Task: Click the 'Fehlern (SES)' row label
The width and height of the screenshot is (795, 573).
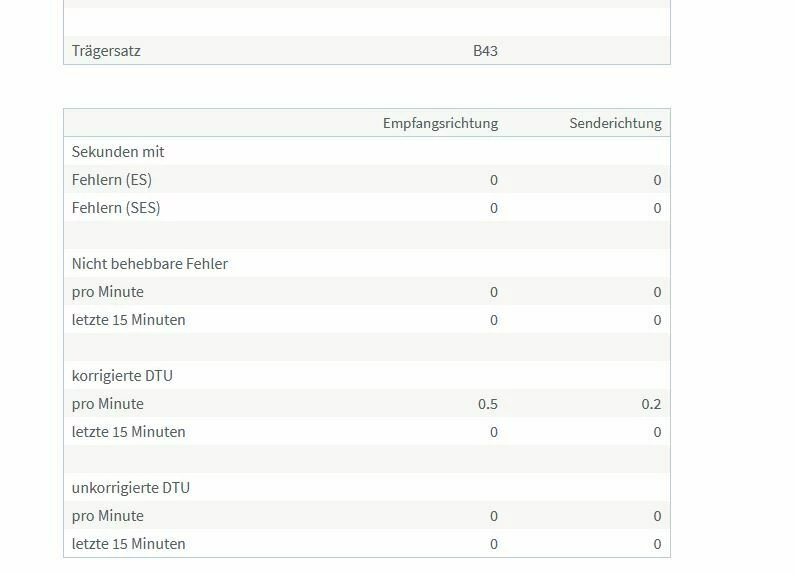Action: point(116,208)
